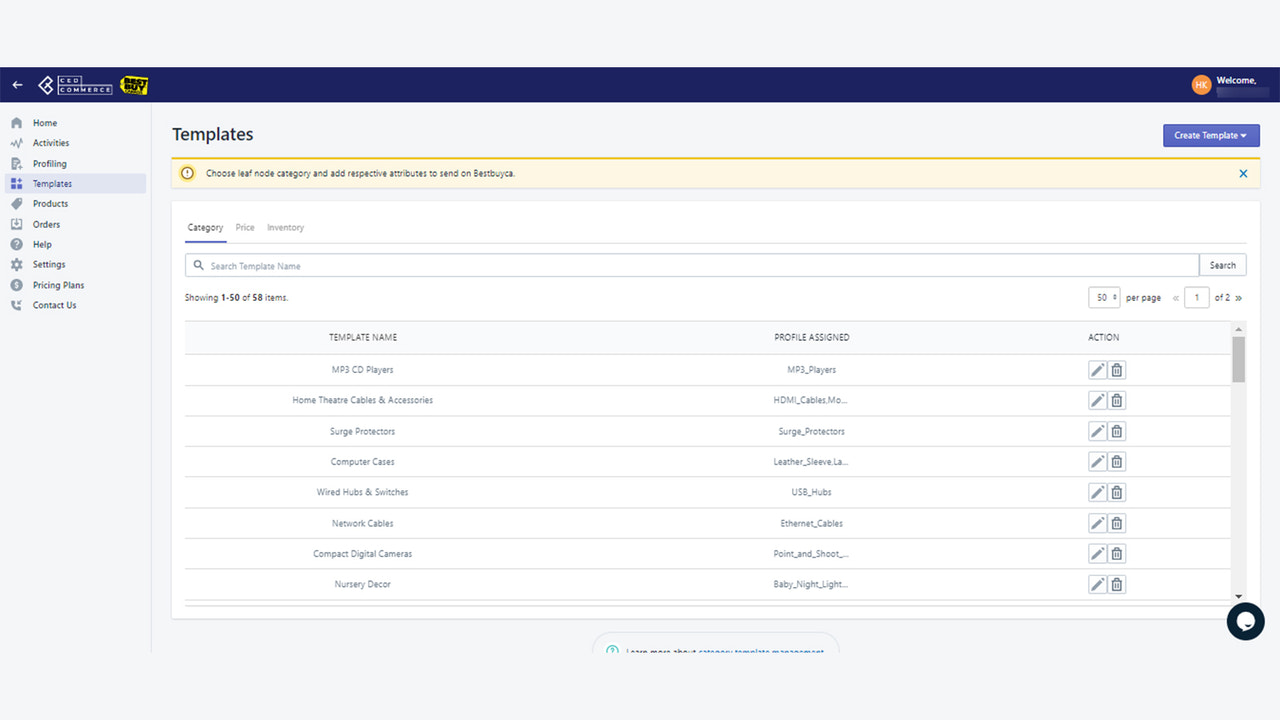
Task: Open the chat support bubble
Action: pyautogui.click(x=1245, y=621)
